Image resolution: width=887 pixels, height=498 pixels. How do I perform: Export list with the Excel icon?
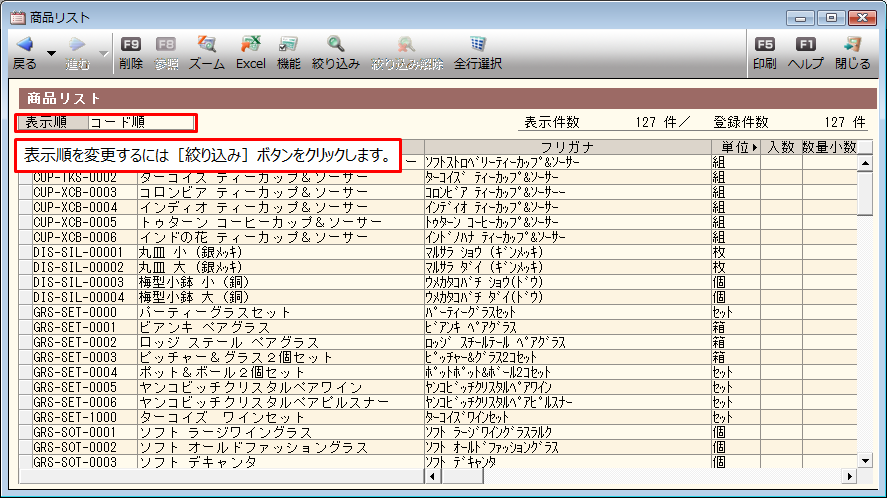click(x=251, y=45)
